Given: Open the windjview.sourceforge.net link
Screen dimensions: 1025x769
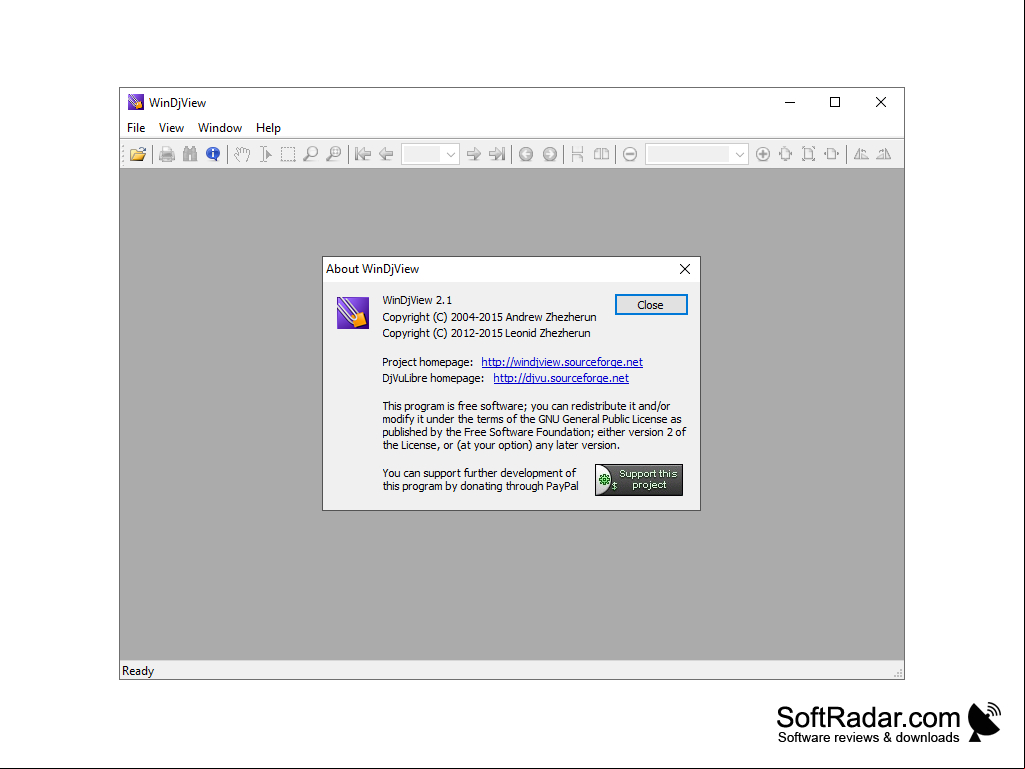Looking at the screenshot, I should [562, 362].
